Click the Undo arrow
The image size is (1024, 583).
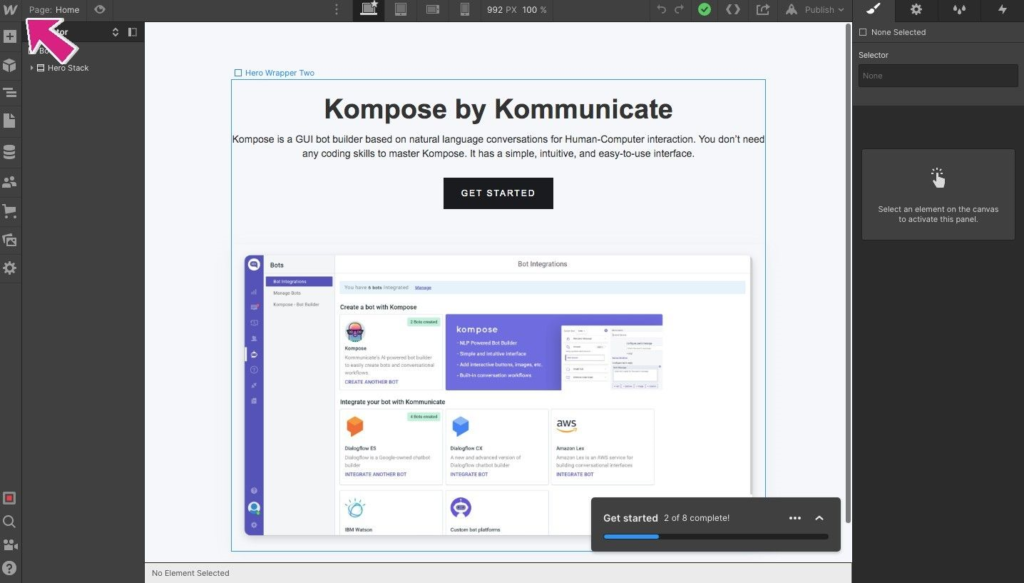[x=662, y=10]
